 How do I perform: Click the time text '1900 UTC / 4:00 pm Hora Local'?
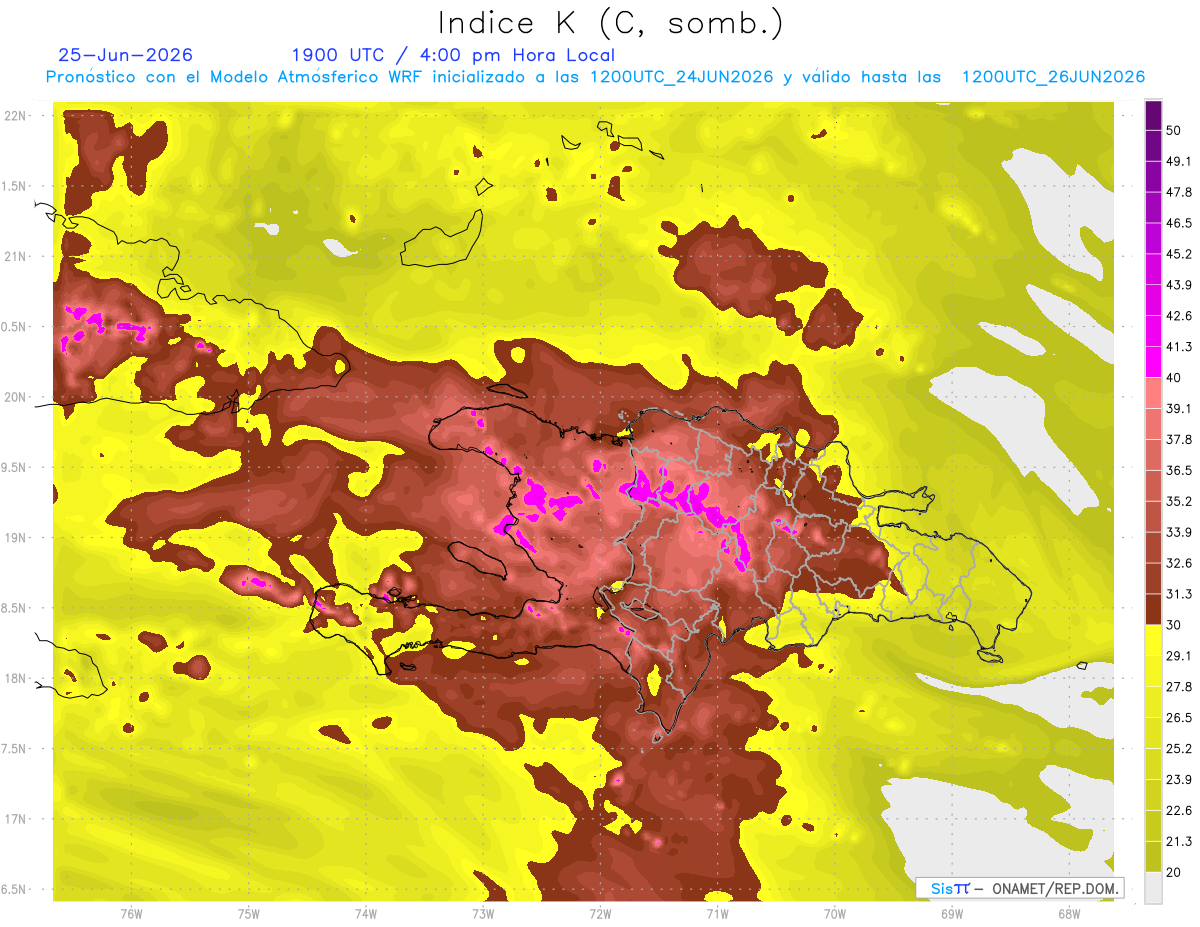tap(453, 55)
